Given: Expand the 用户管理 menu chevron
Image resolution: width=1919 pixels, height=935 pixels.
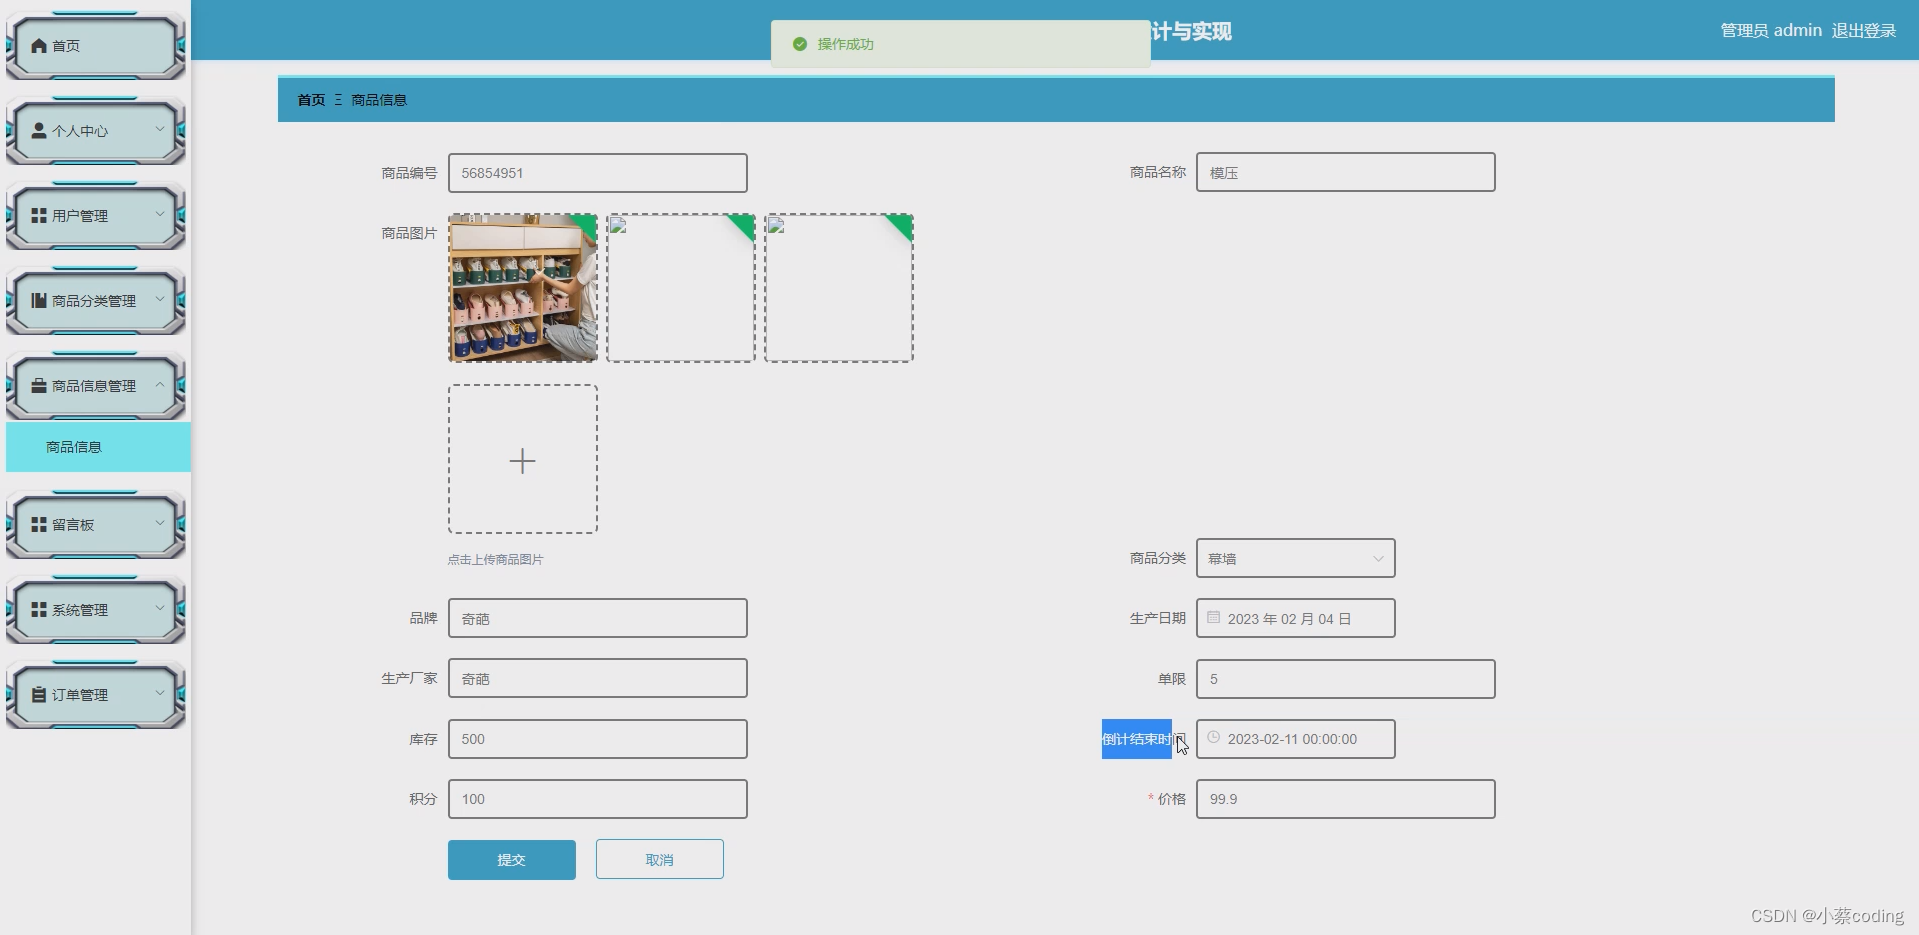Looking at the screenshot, I should (x=159, y=215).
